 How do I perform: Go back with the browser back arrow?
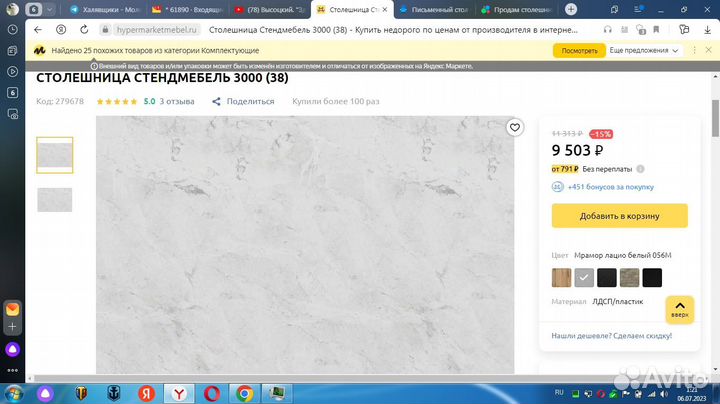point(38,29)
